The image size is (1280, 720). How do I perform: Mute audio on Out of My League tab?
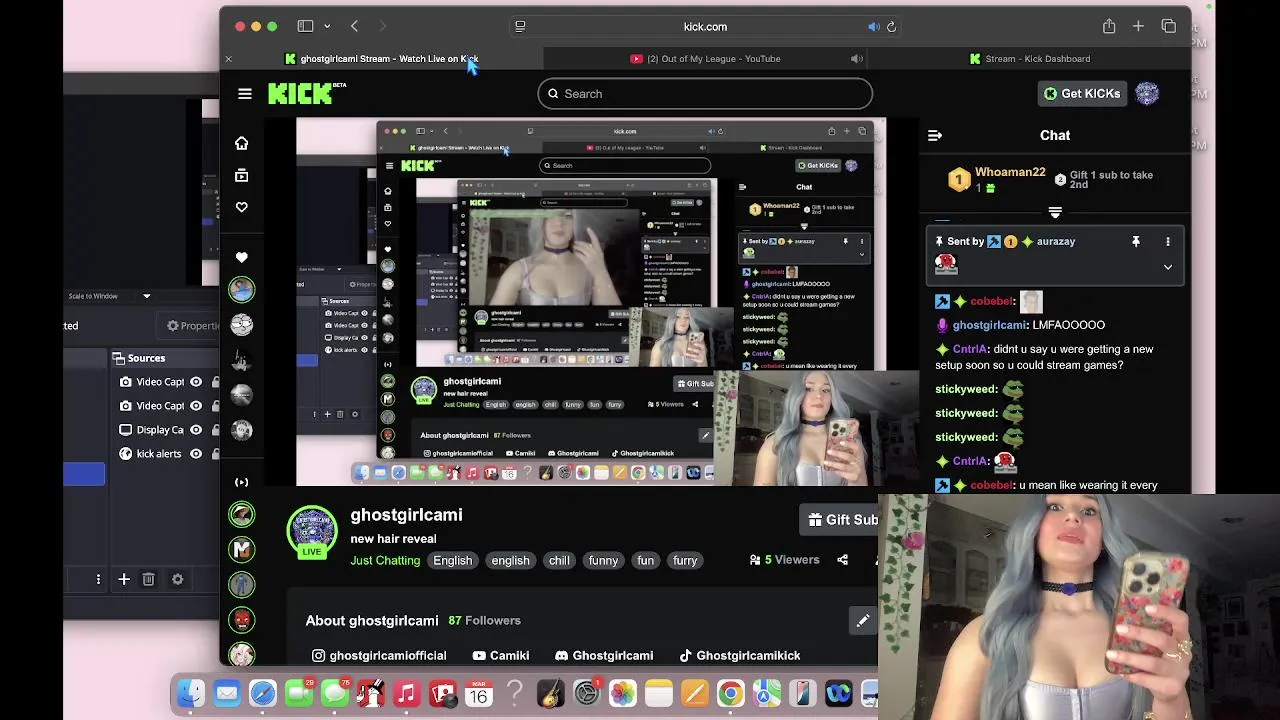[x=857, y=59]
